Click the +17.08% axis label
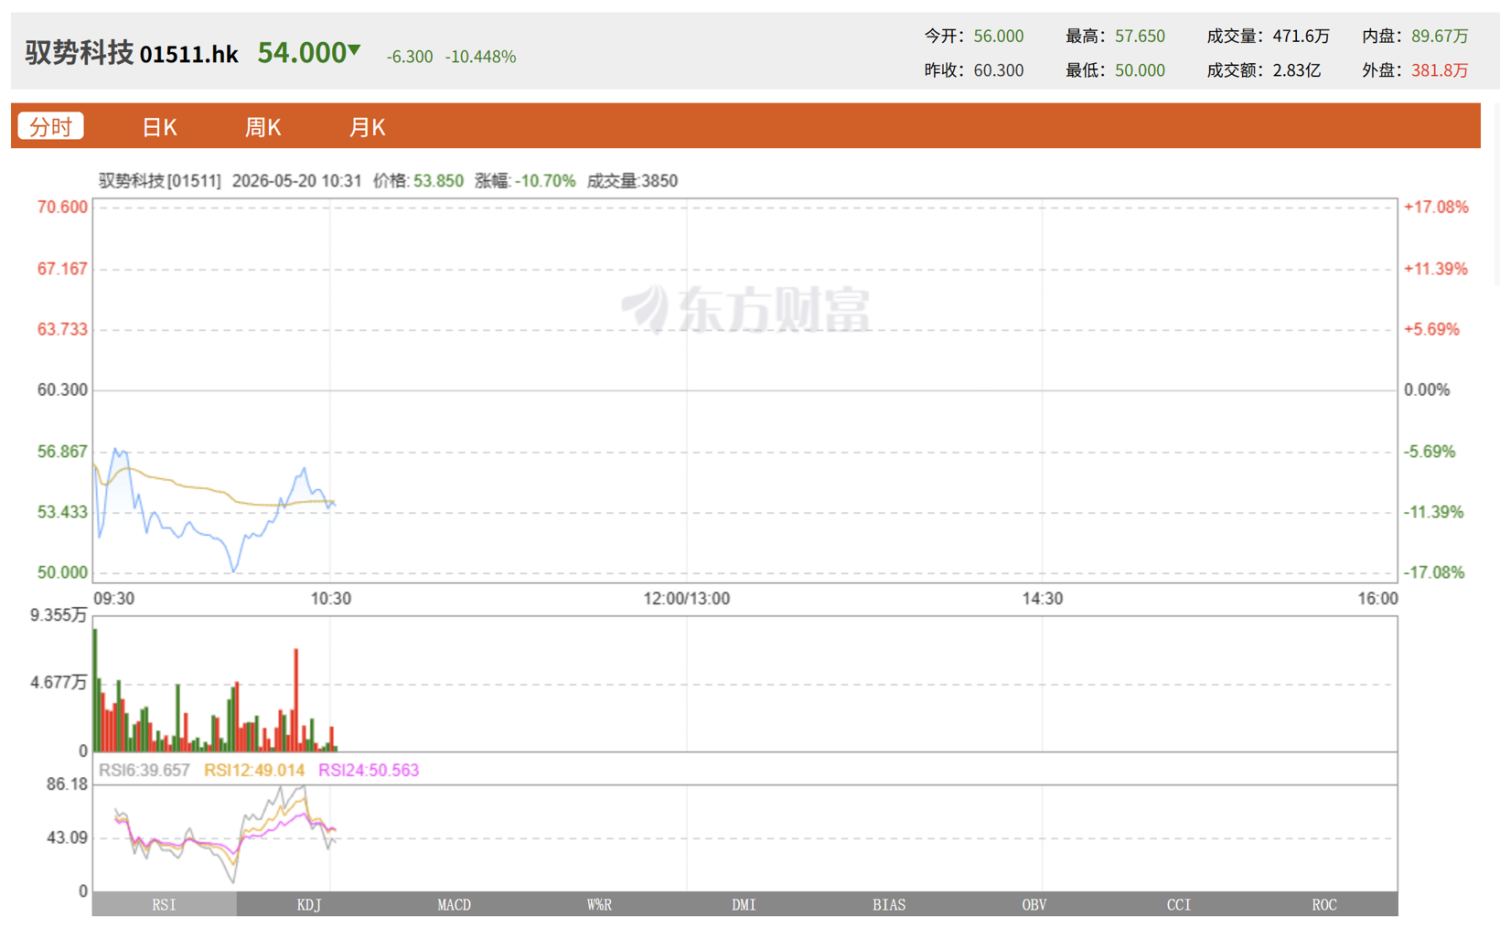This screenshot has height=927, width=1500. [1436, 207]
